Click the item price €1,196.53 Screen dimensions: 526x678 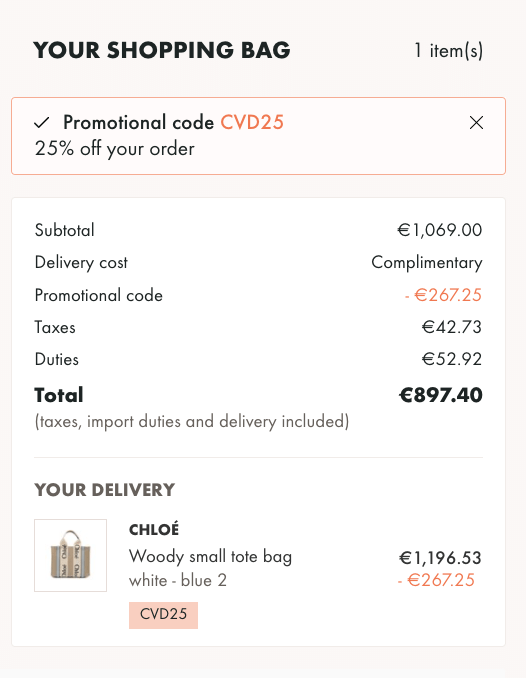coord(440,558)
